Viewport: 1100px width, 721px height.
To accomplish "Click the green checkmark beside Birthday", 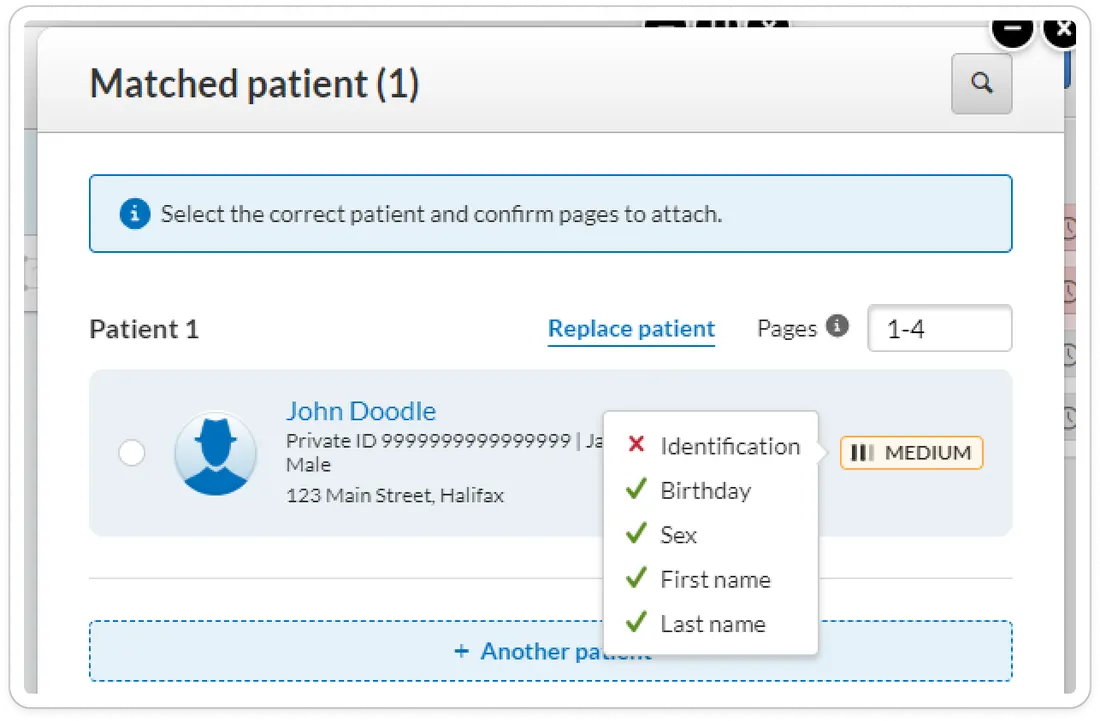I will coord(636,489).
